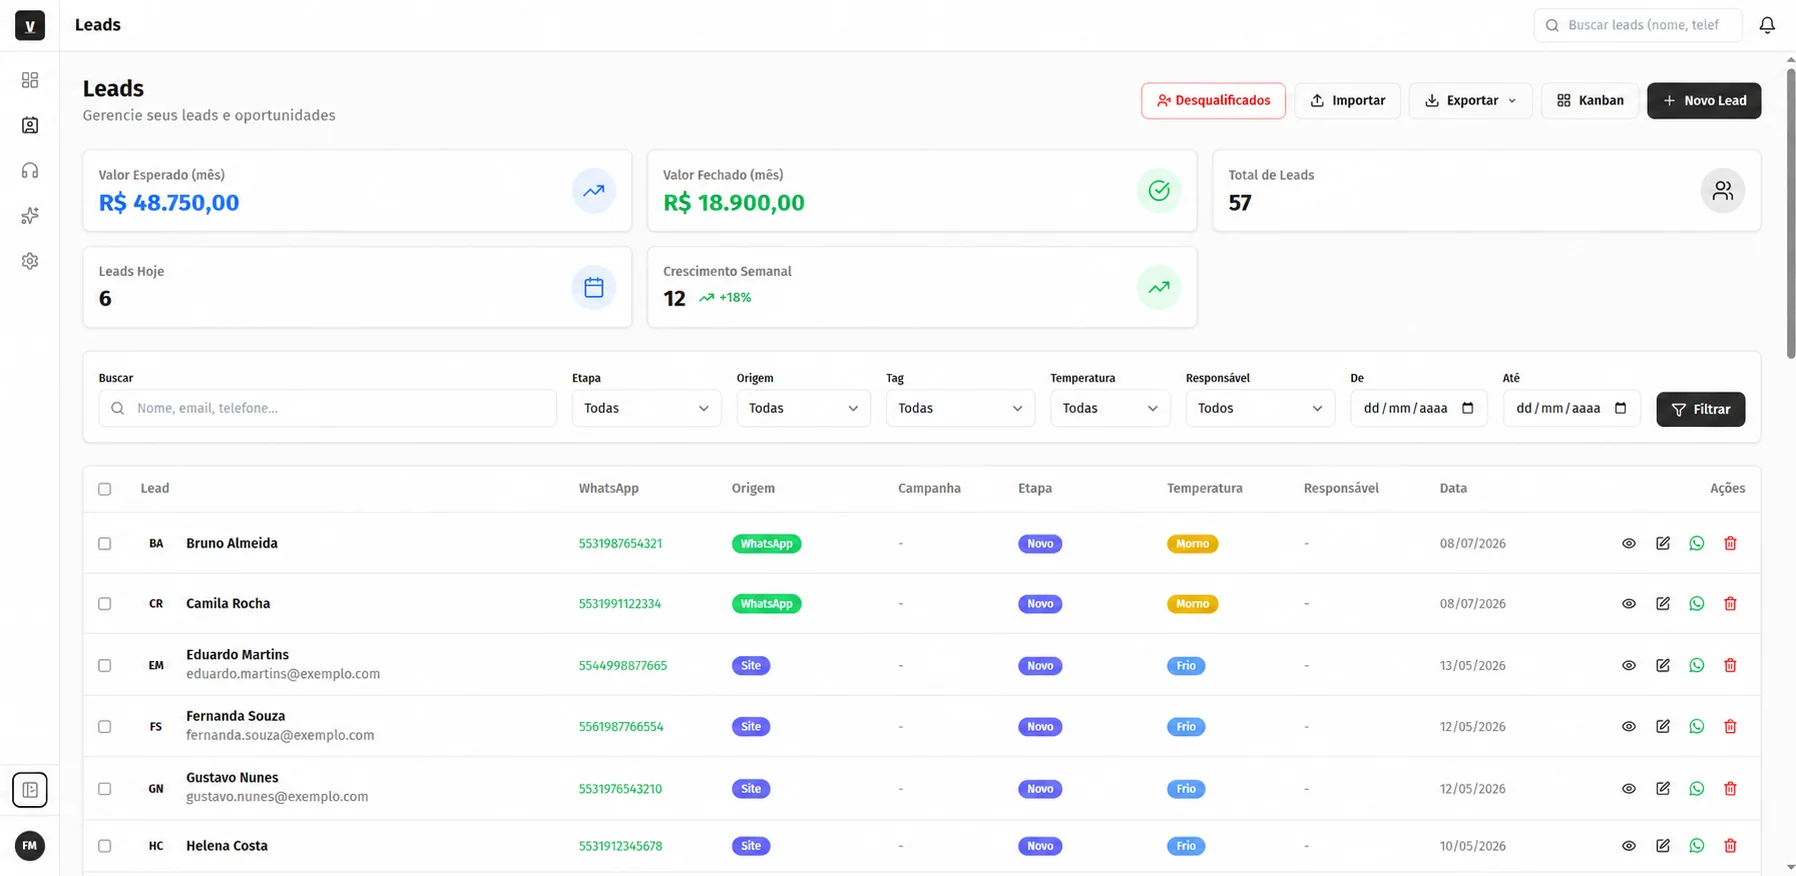Focus the top Buscar leads search box

(x=1638, y=25)
